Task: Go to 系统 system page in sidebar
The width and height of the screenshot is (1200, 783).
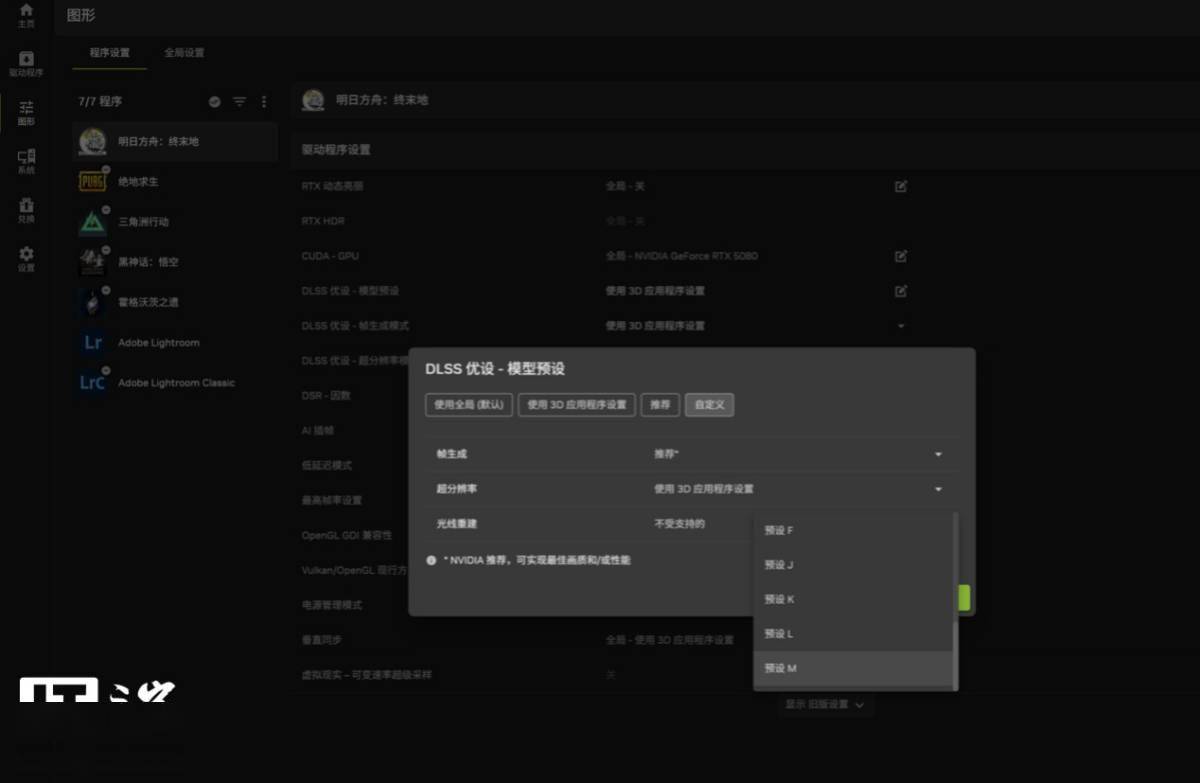Action: 26,160
